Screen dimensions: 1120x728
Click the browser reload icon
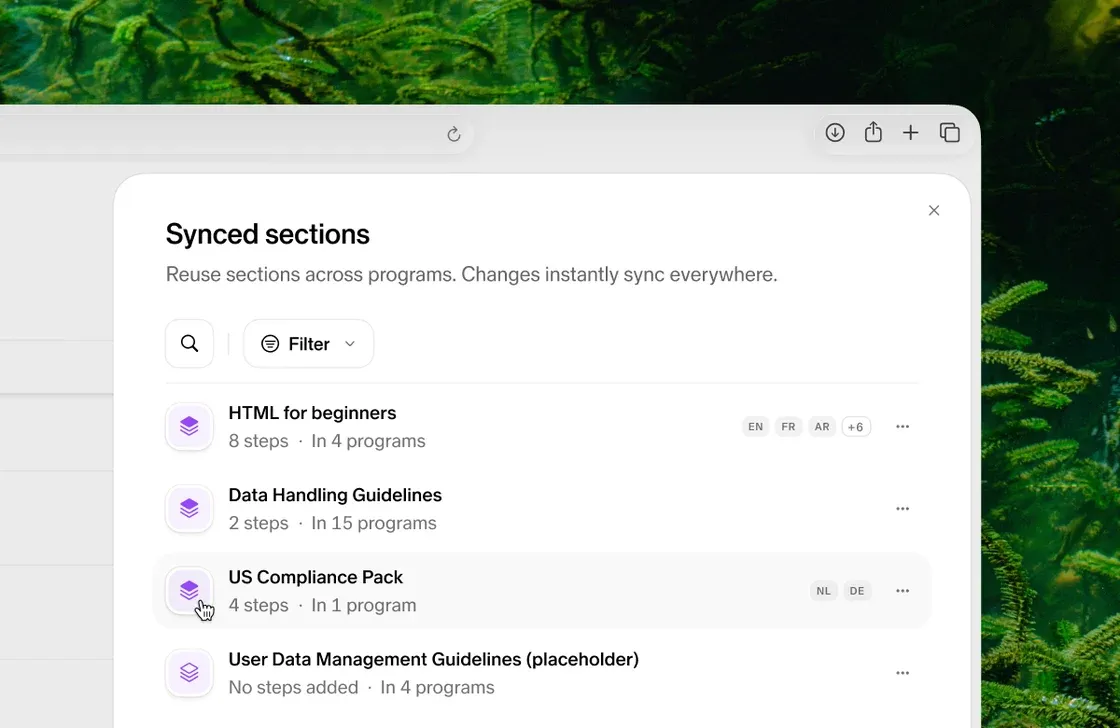454,134
